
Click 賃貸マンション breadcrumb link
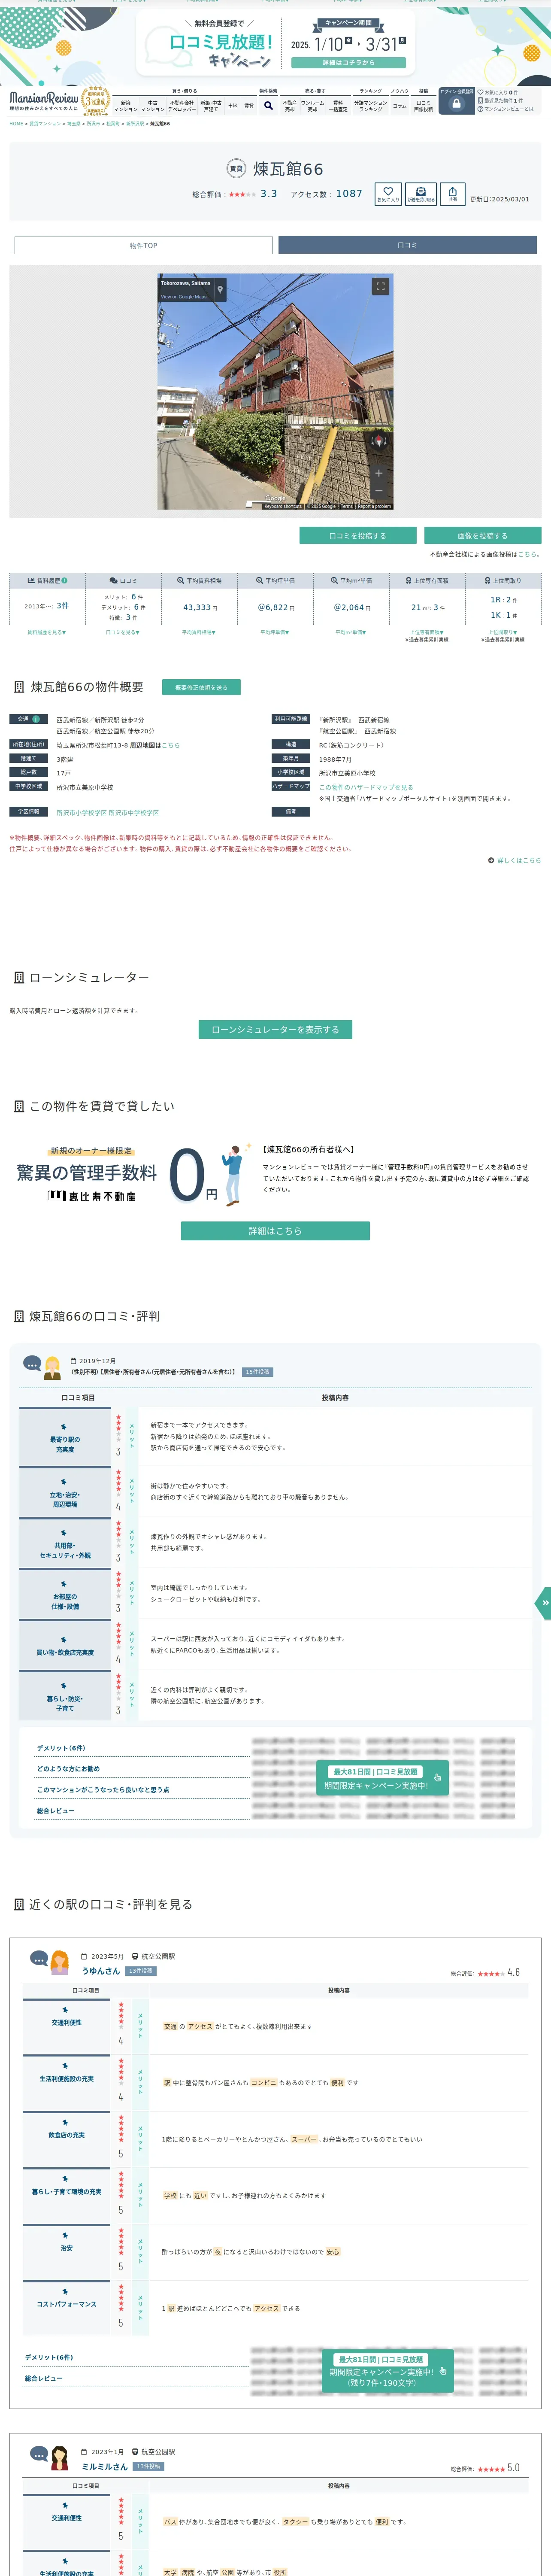click(x=45, y=124)
